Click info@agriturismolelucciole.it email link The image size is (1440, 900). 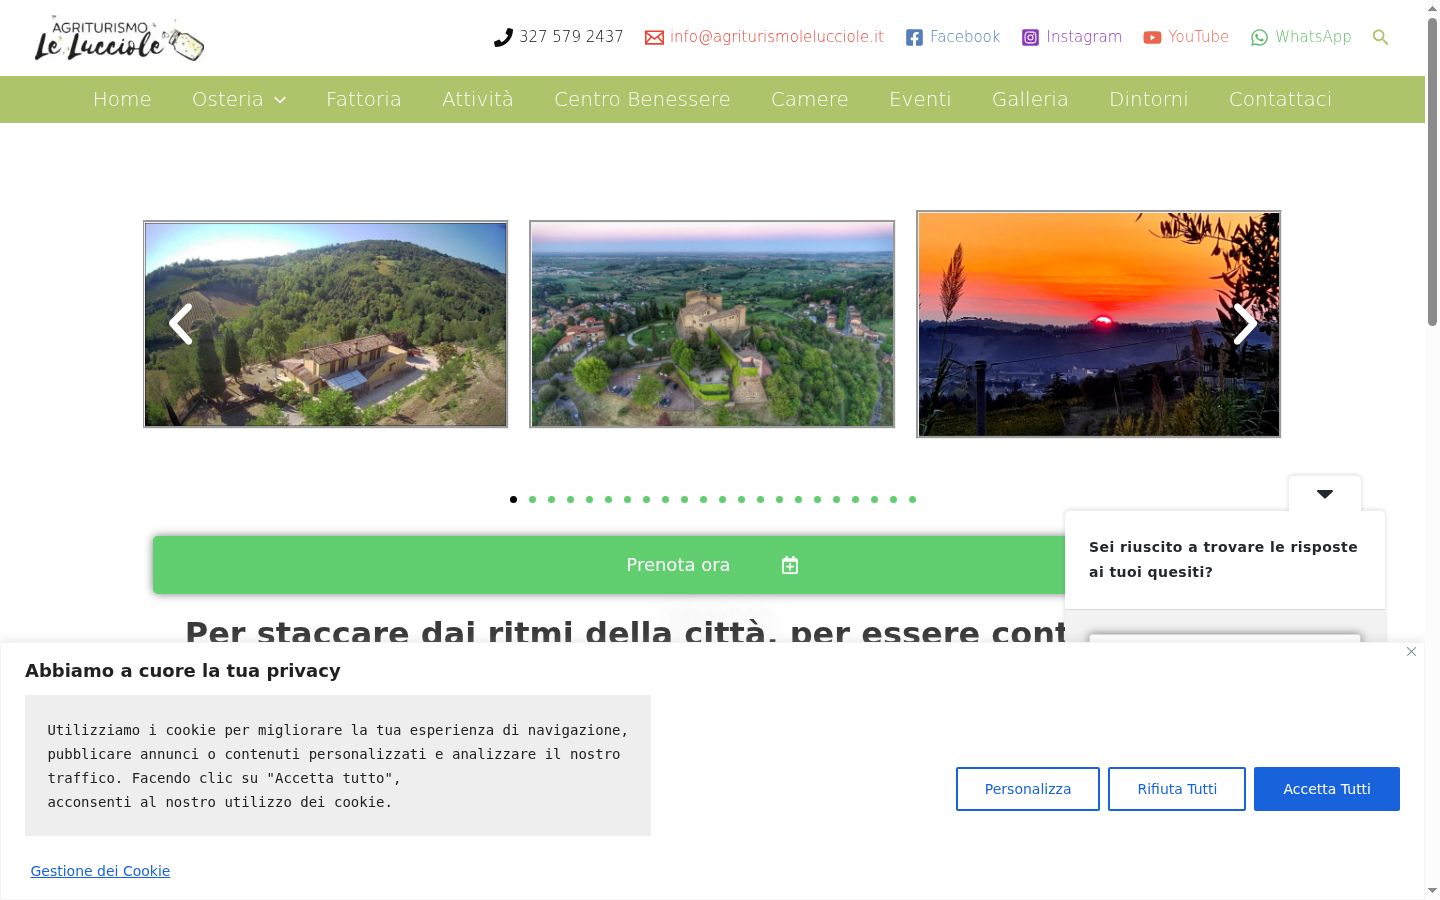click(x=777, y=37)
